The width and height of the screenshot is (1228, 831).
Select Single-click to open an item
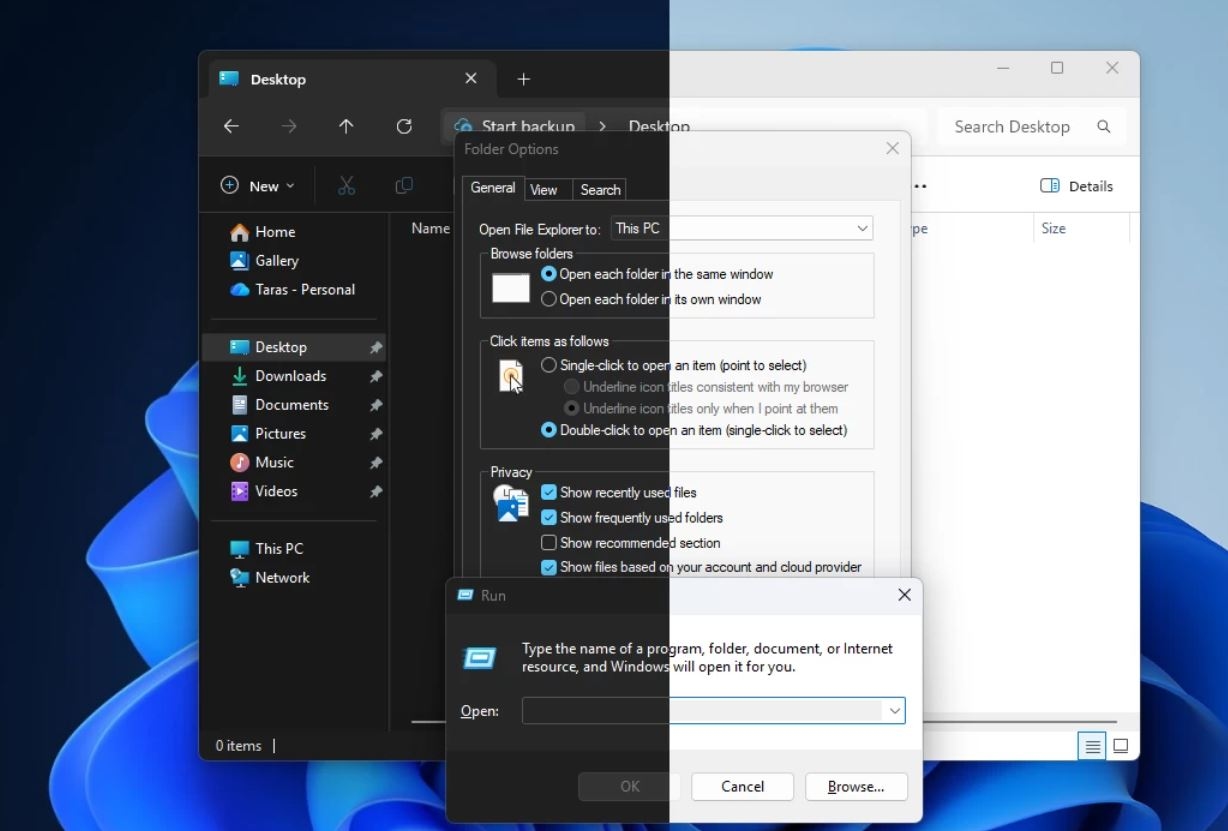tap(673, 365)
